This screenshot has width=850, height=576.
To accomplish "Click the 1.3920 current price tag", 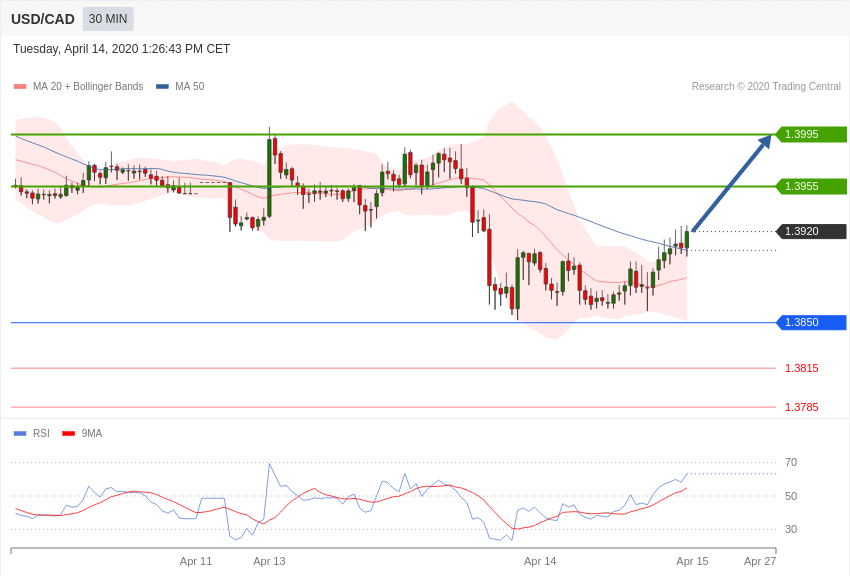I will pyautogui.click(x=812, y=231).
